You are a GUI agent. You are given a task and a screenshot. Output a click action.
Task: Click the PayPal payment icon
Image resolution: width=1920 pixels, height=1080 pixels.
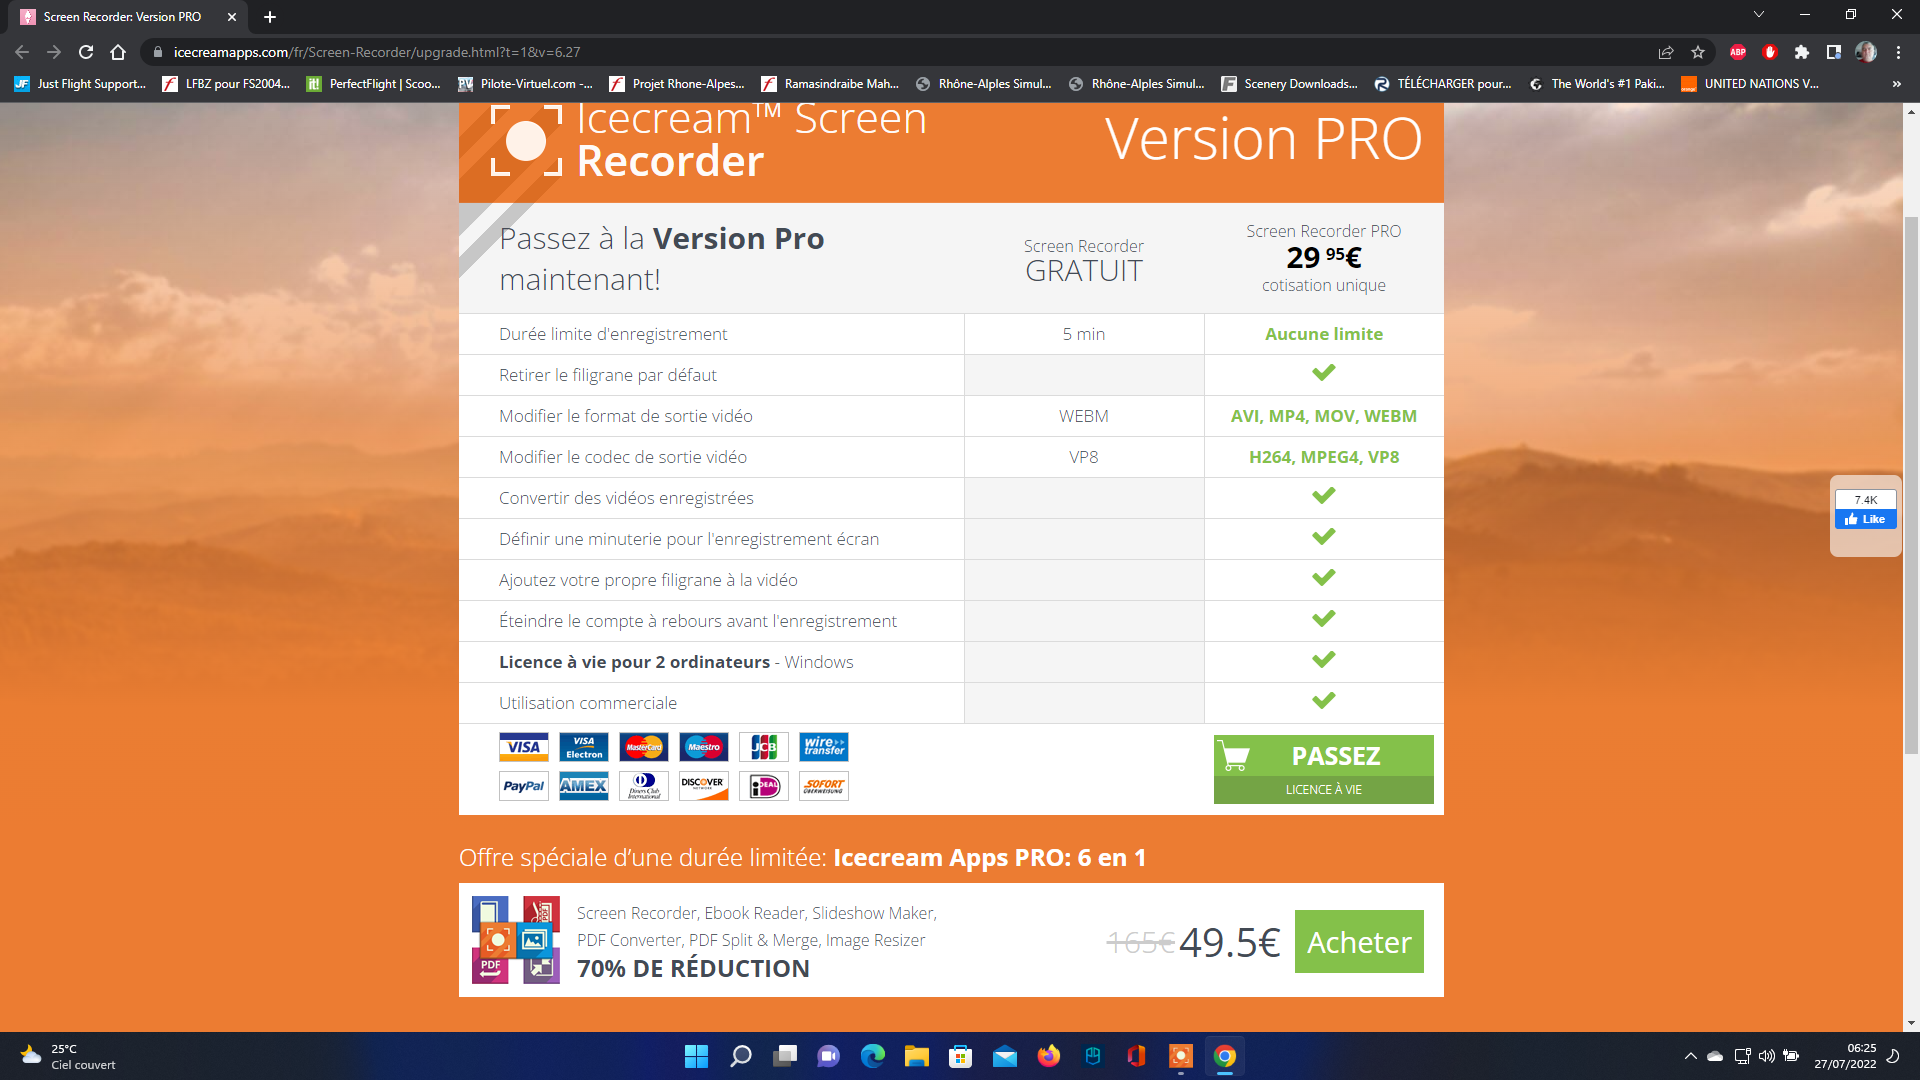click(523, 786)
